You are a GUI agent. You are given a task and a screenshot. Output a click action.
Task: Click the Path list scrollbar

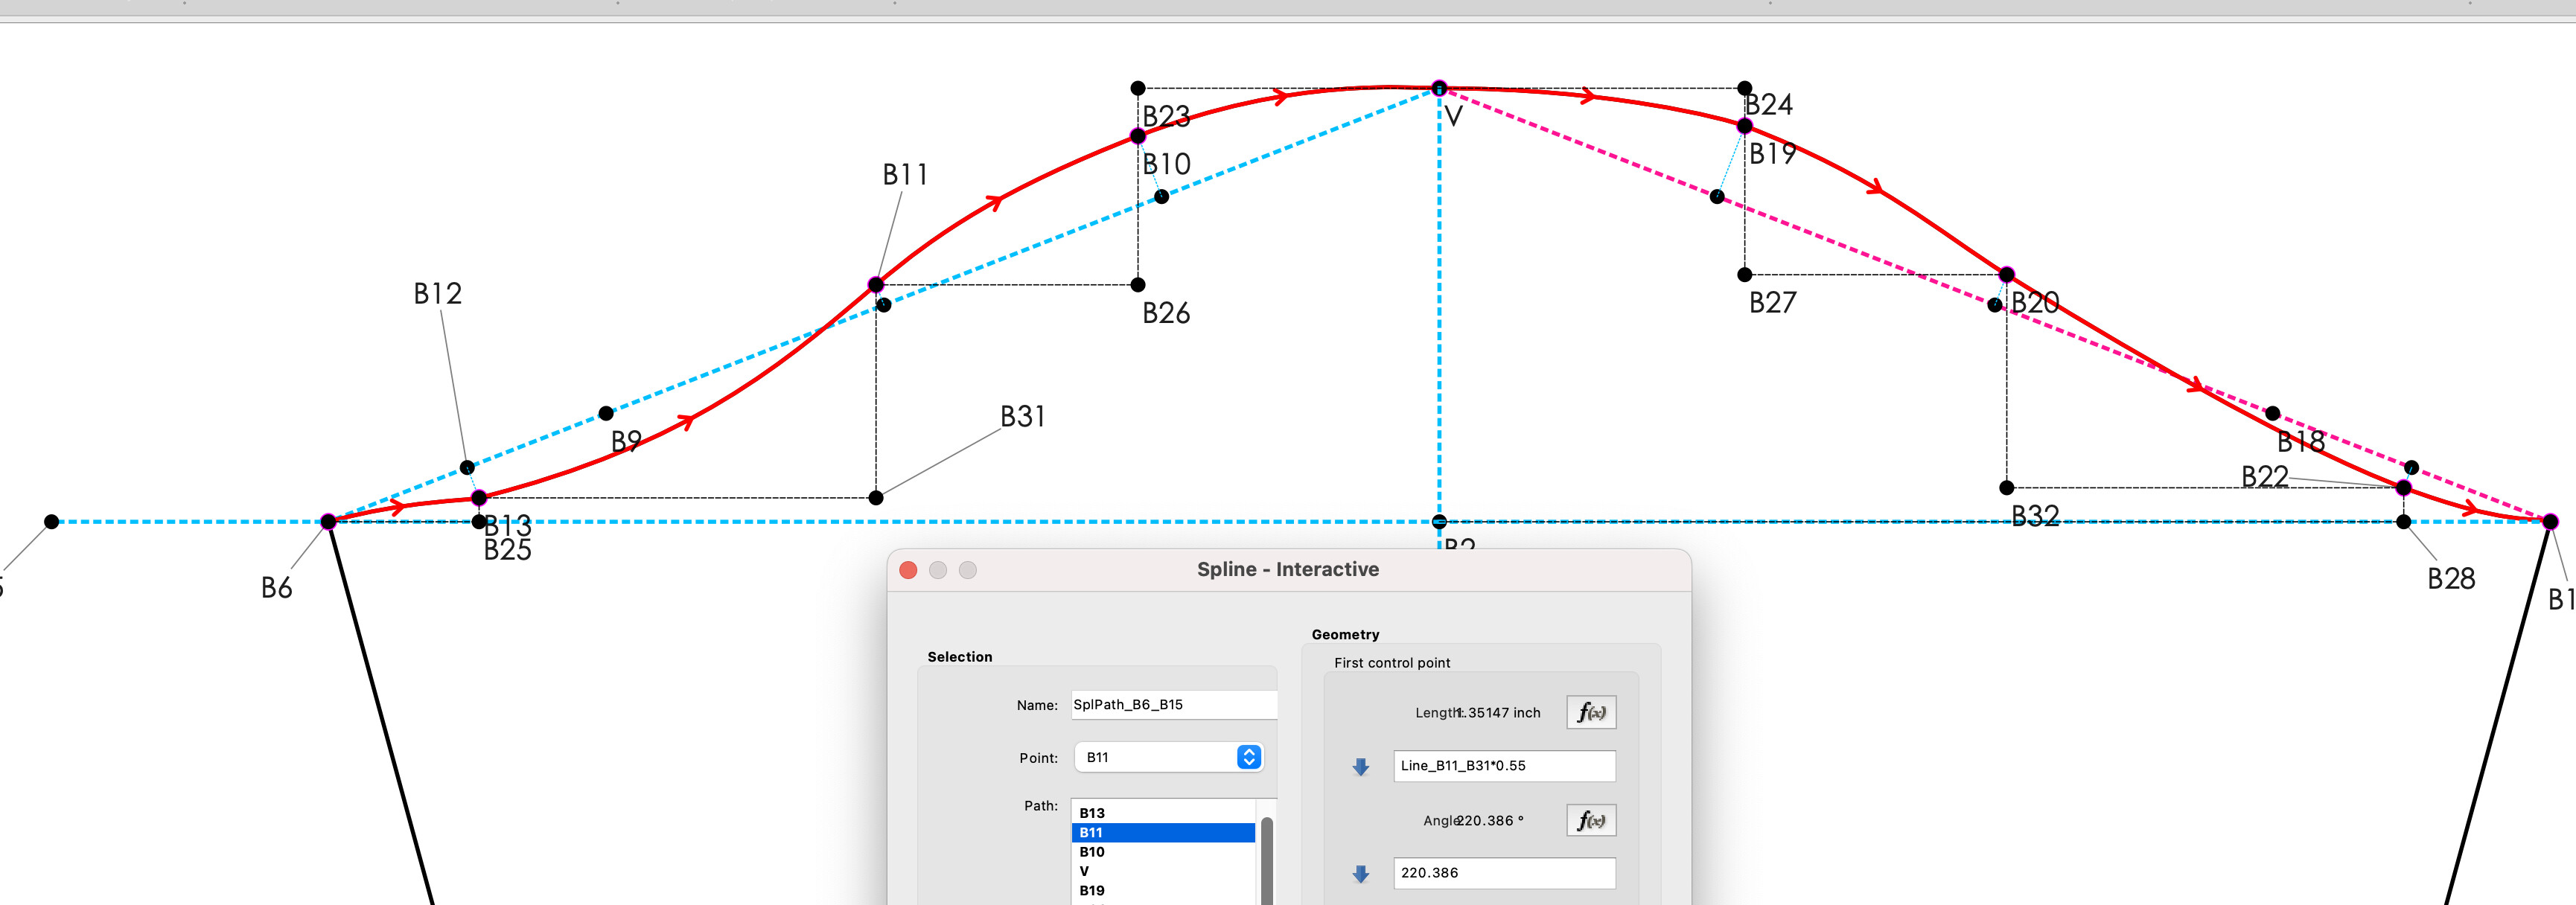[x=1266, y=860]
